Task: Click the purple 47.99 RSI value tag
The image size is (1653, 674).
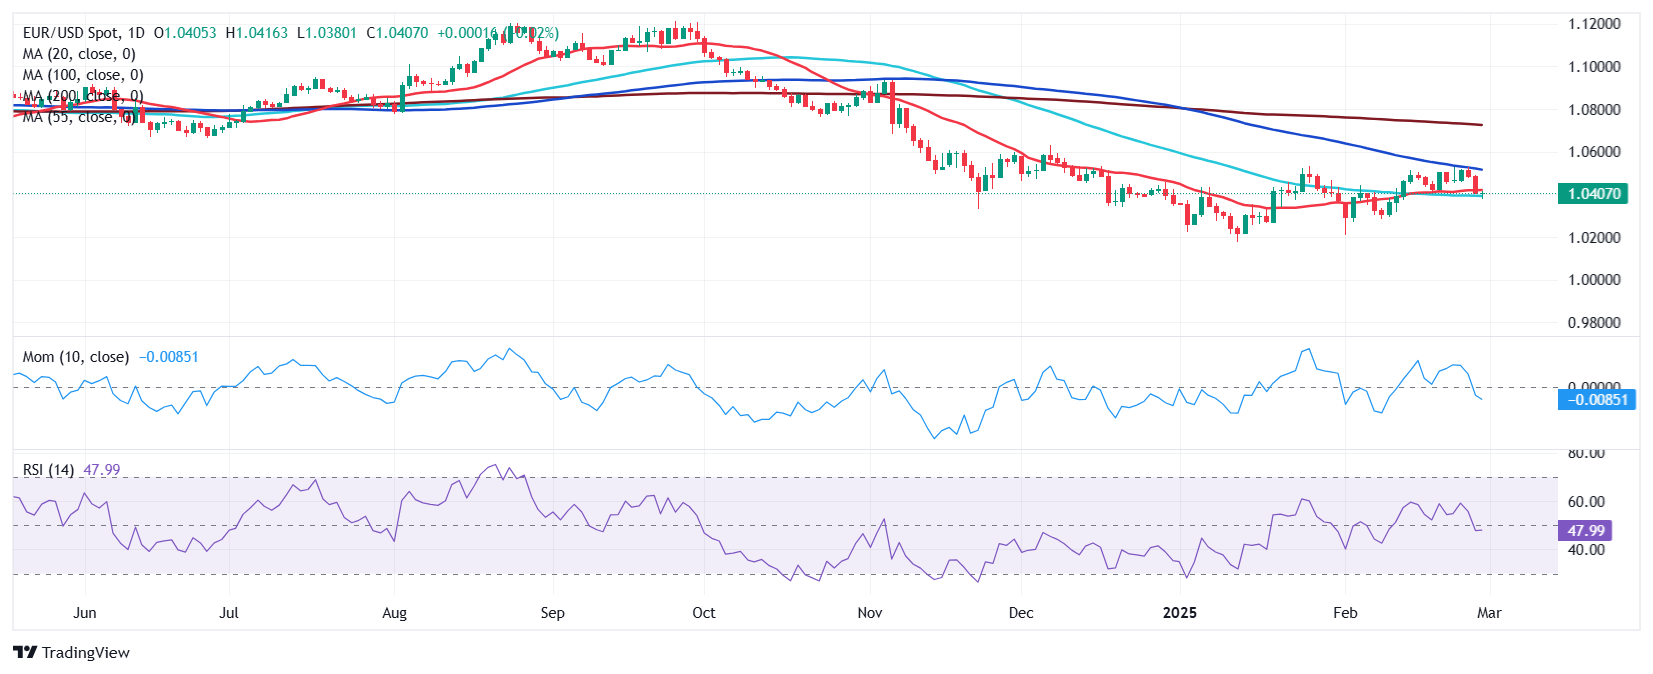Action: [x=1585, y=531]
